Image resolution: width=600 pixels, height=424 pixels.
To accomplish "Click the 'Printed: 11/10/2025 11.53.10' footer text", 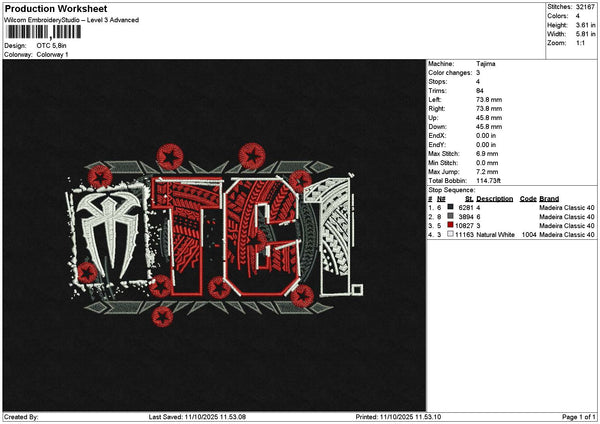I will pyautogui.click(x=398, y=417).
